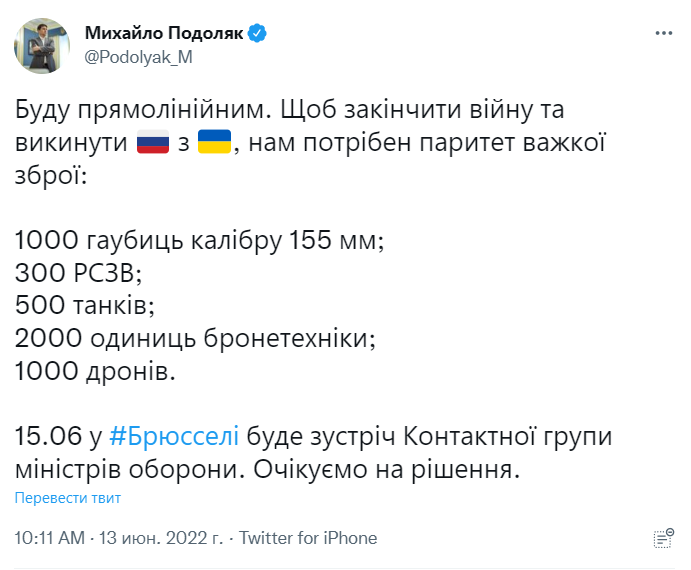Open the Twitter for iPhone source link

tap(308, 538)
